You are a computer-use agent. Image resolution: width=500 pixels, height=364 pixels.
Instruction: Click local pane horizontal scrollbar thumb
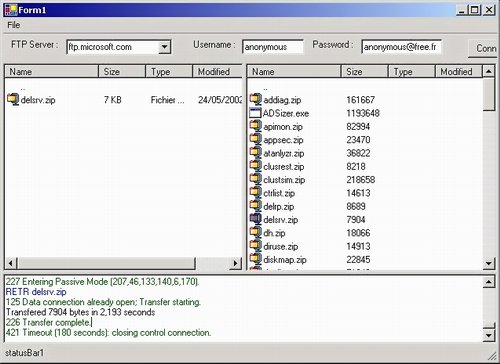106,263
